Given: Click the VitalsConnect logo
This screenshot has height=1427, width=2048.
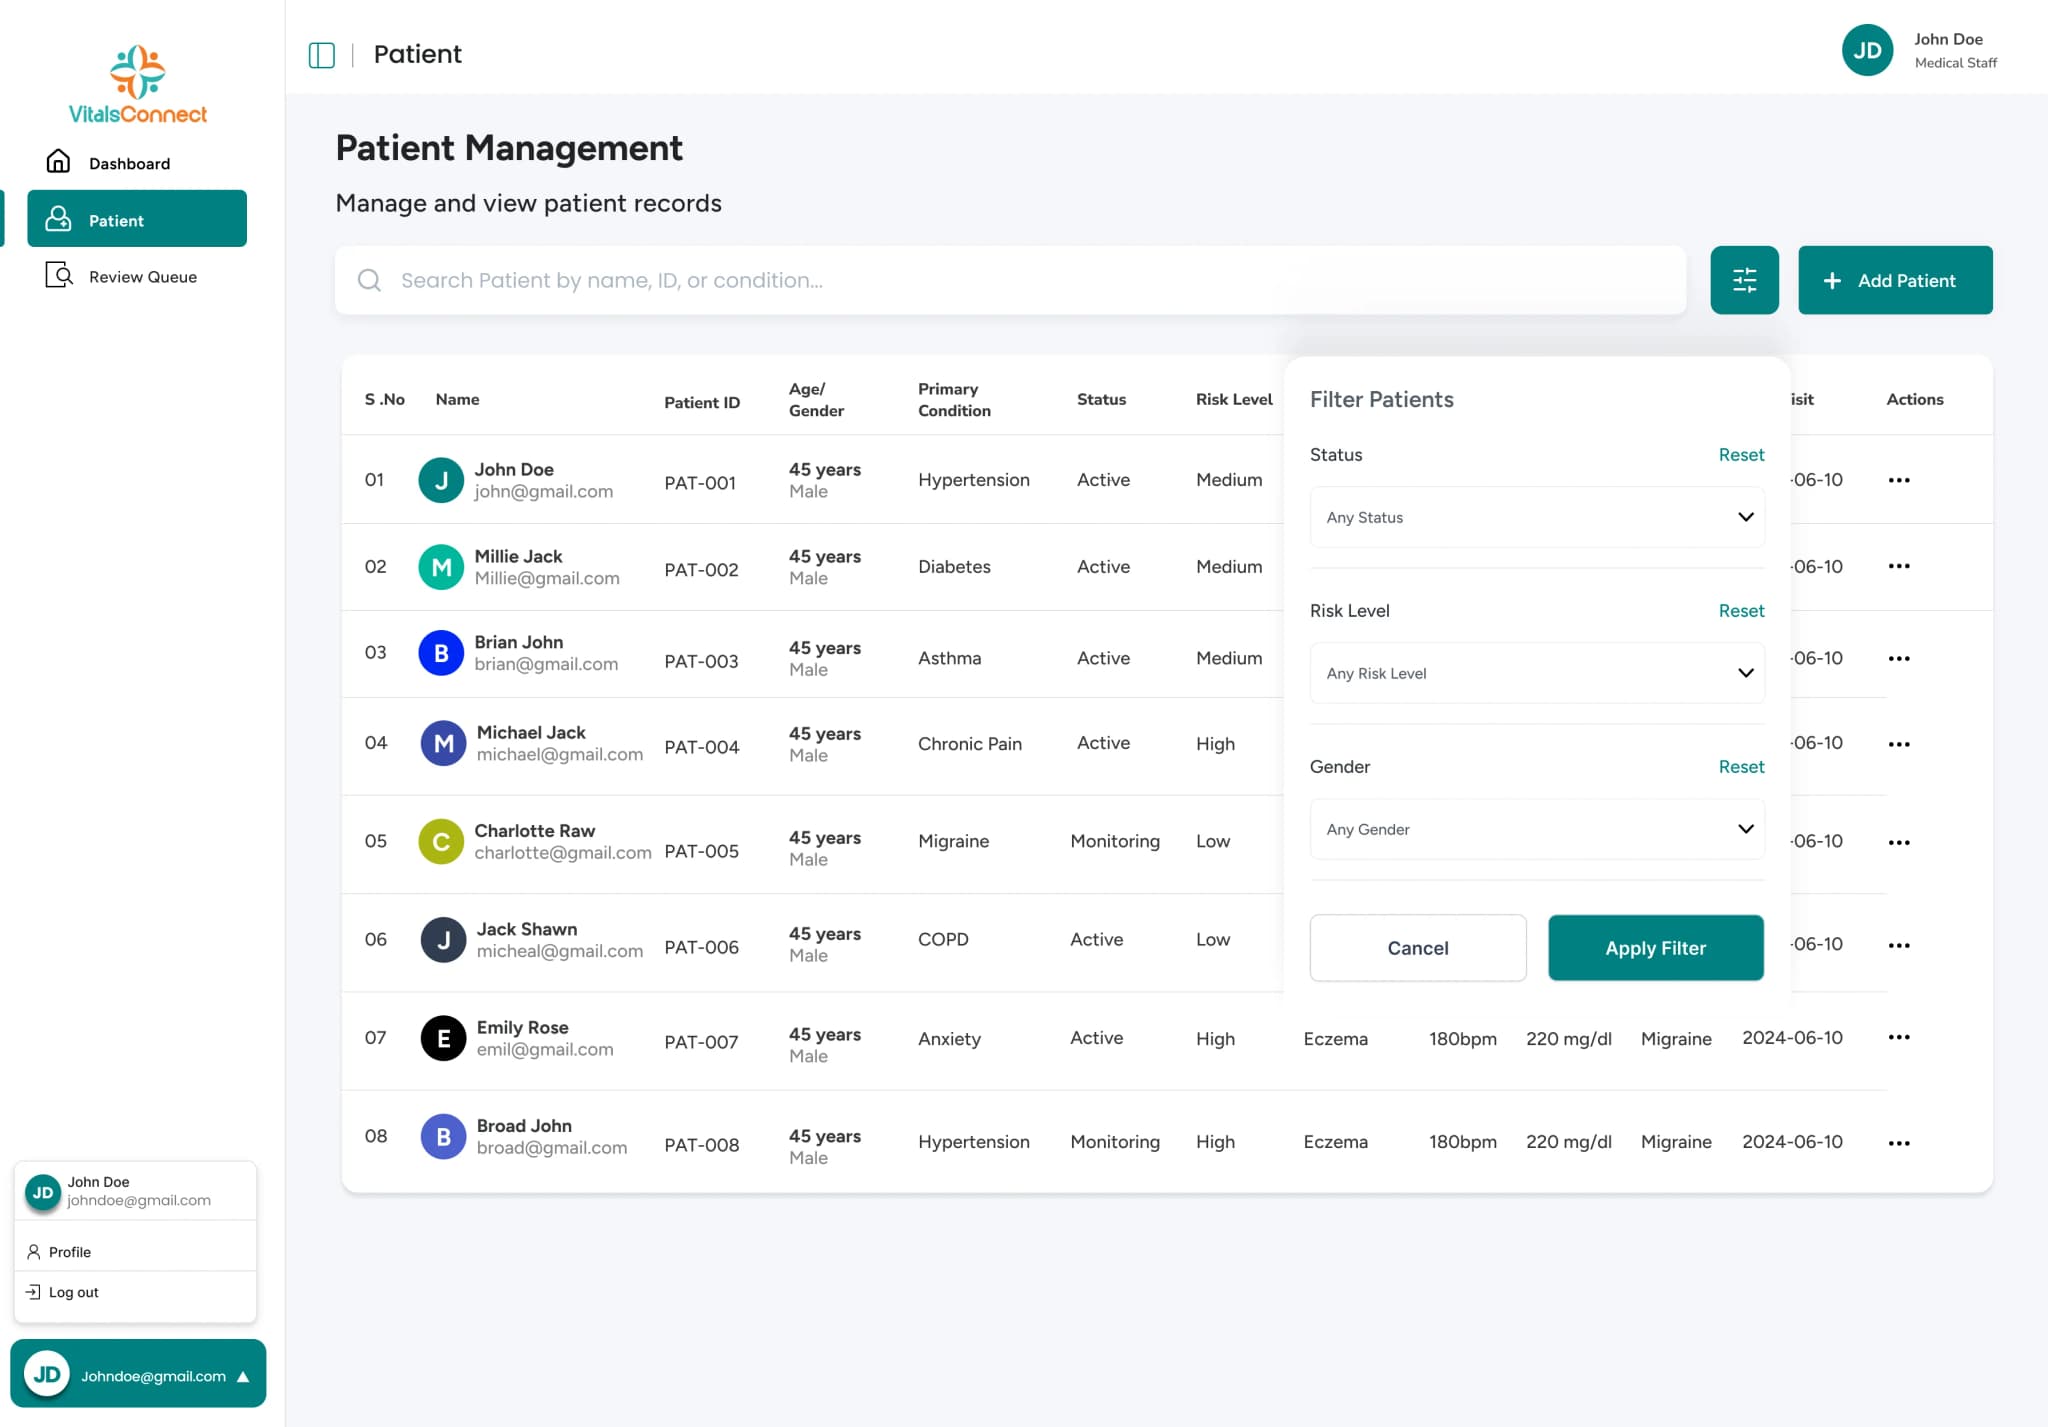Looking at the screenshot, I should [138, 85].
